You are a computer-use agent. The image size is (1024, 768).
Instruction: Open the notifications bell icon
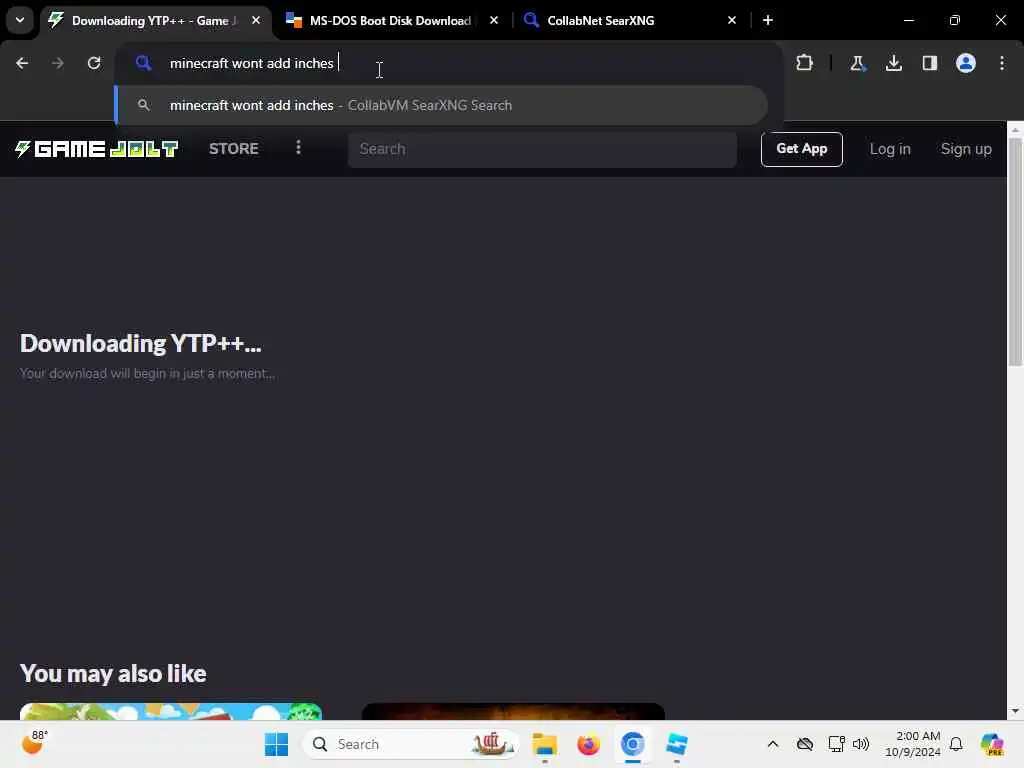pyautogui.click(x=956, y=744)
